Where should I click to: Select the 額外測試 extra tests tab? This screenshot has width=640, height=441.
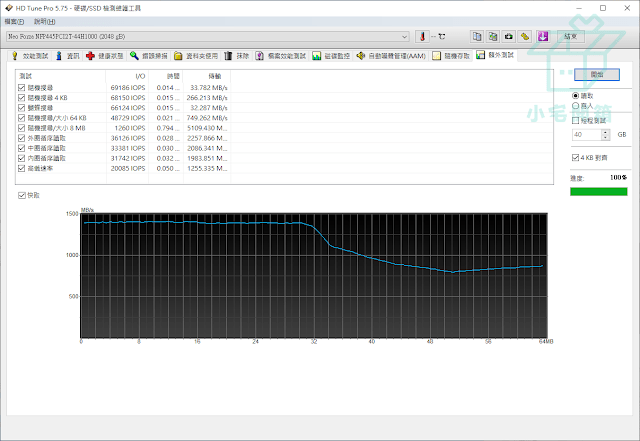click(496, 55)
